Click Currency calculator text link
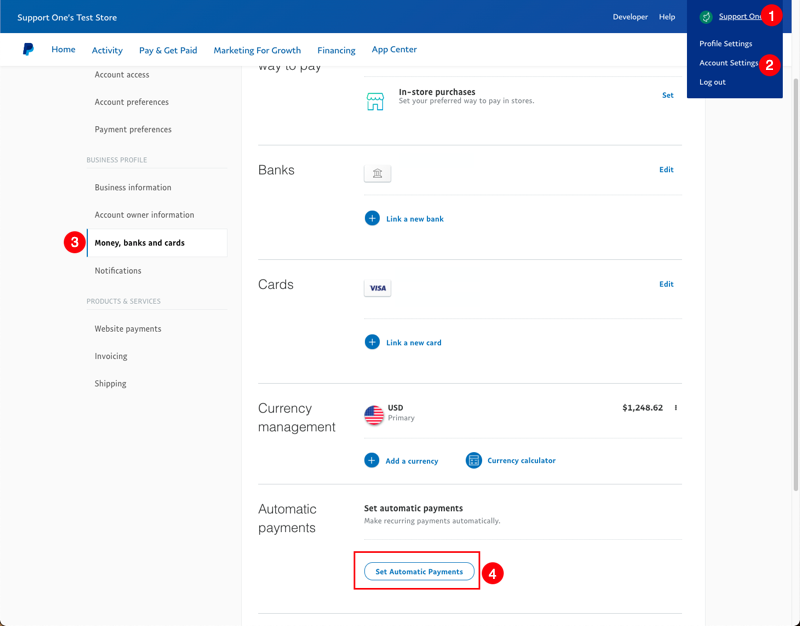 coord(521,461)
